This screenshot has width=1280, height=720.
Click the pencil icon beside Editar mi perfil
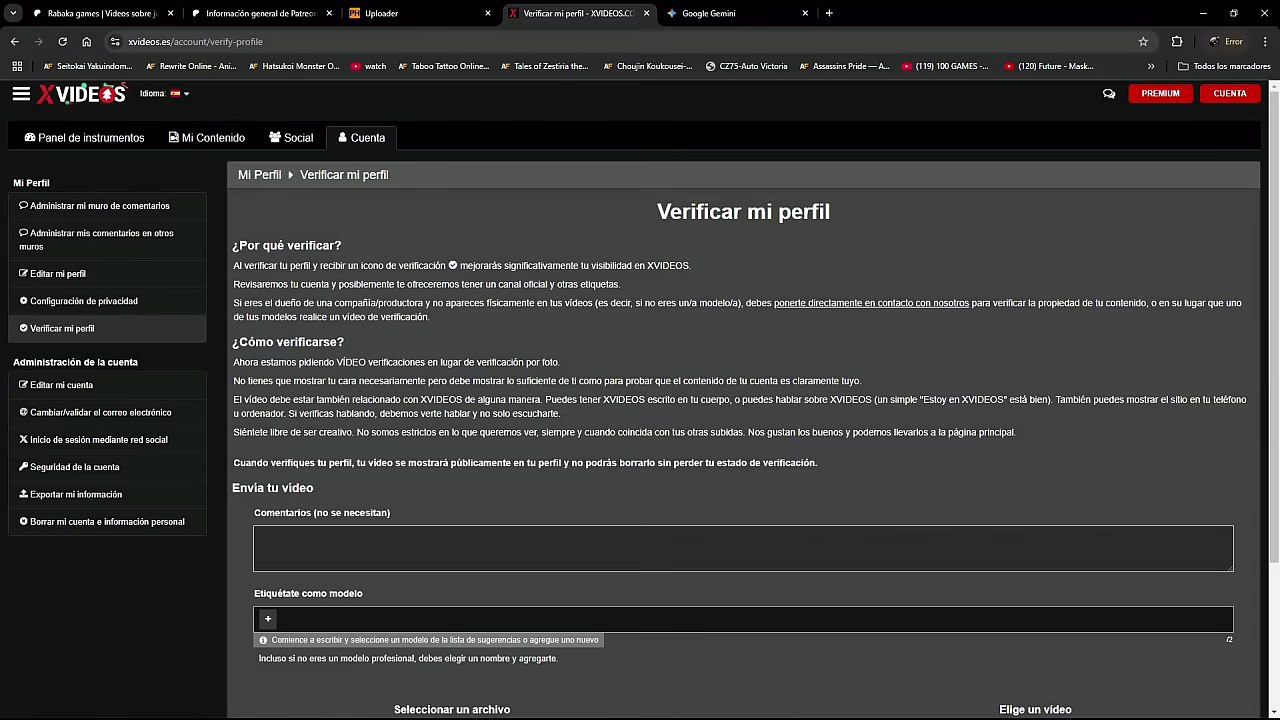pyautogui.click(x=22, y=273)
